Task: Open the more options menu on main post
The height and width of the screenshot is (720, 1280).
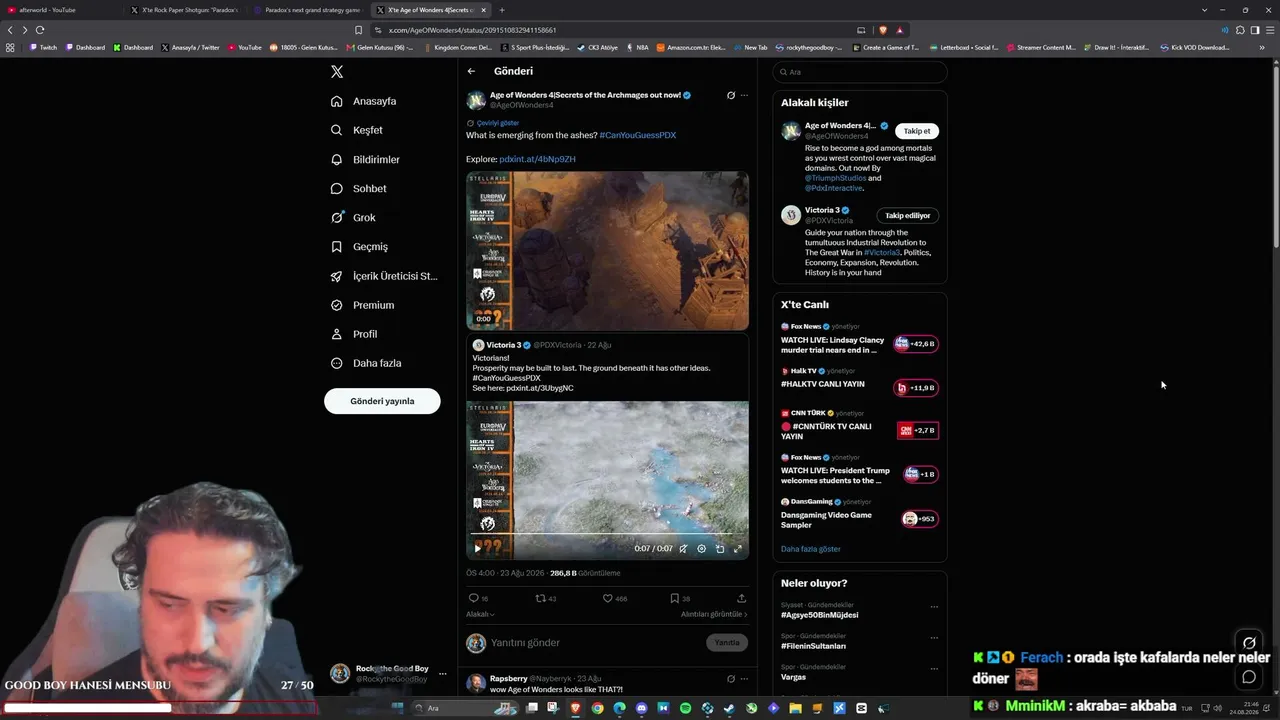Action: pos(744,96)
